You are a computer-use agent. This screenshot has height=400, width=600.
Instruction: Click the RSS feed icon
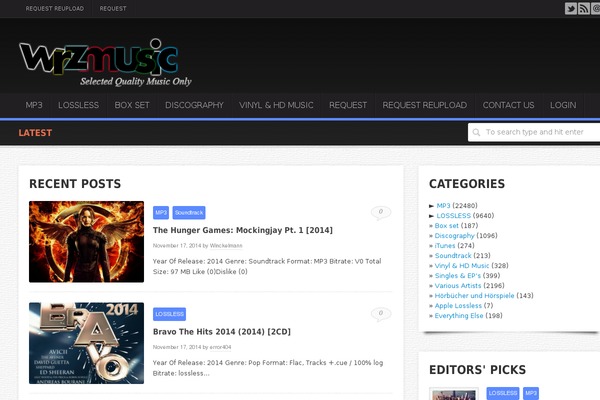pyautogui.click(x=585, y=9)
